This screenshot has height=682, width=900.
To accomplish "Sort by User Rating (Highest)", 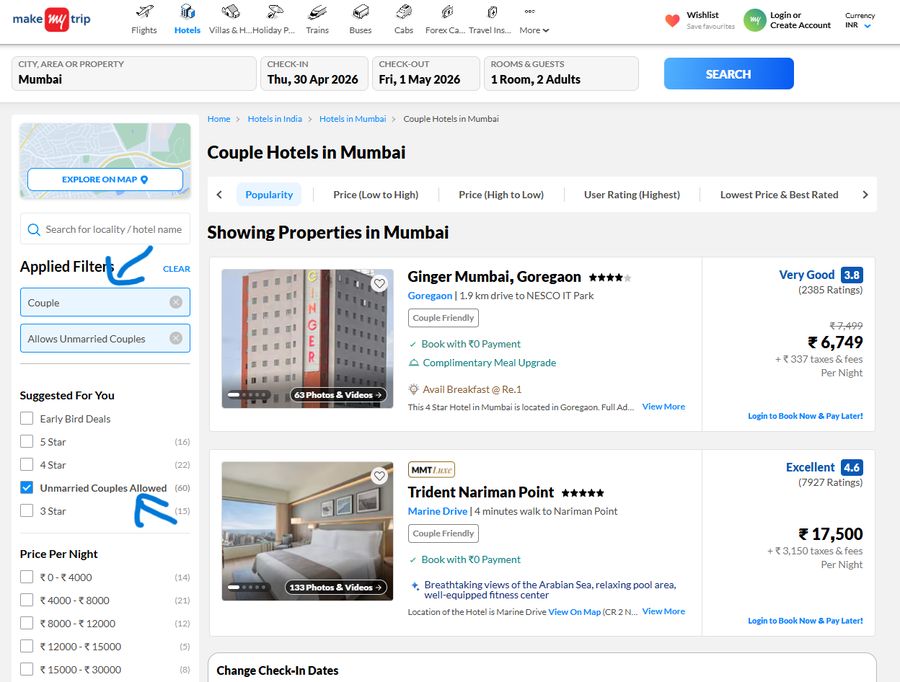I will pyautogui.click(x=632, y=195).
